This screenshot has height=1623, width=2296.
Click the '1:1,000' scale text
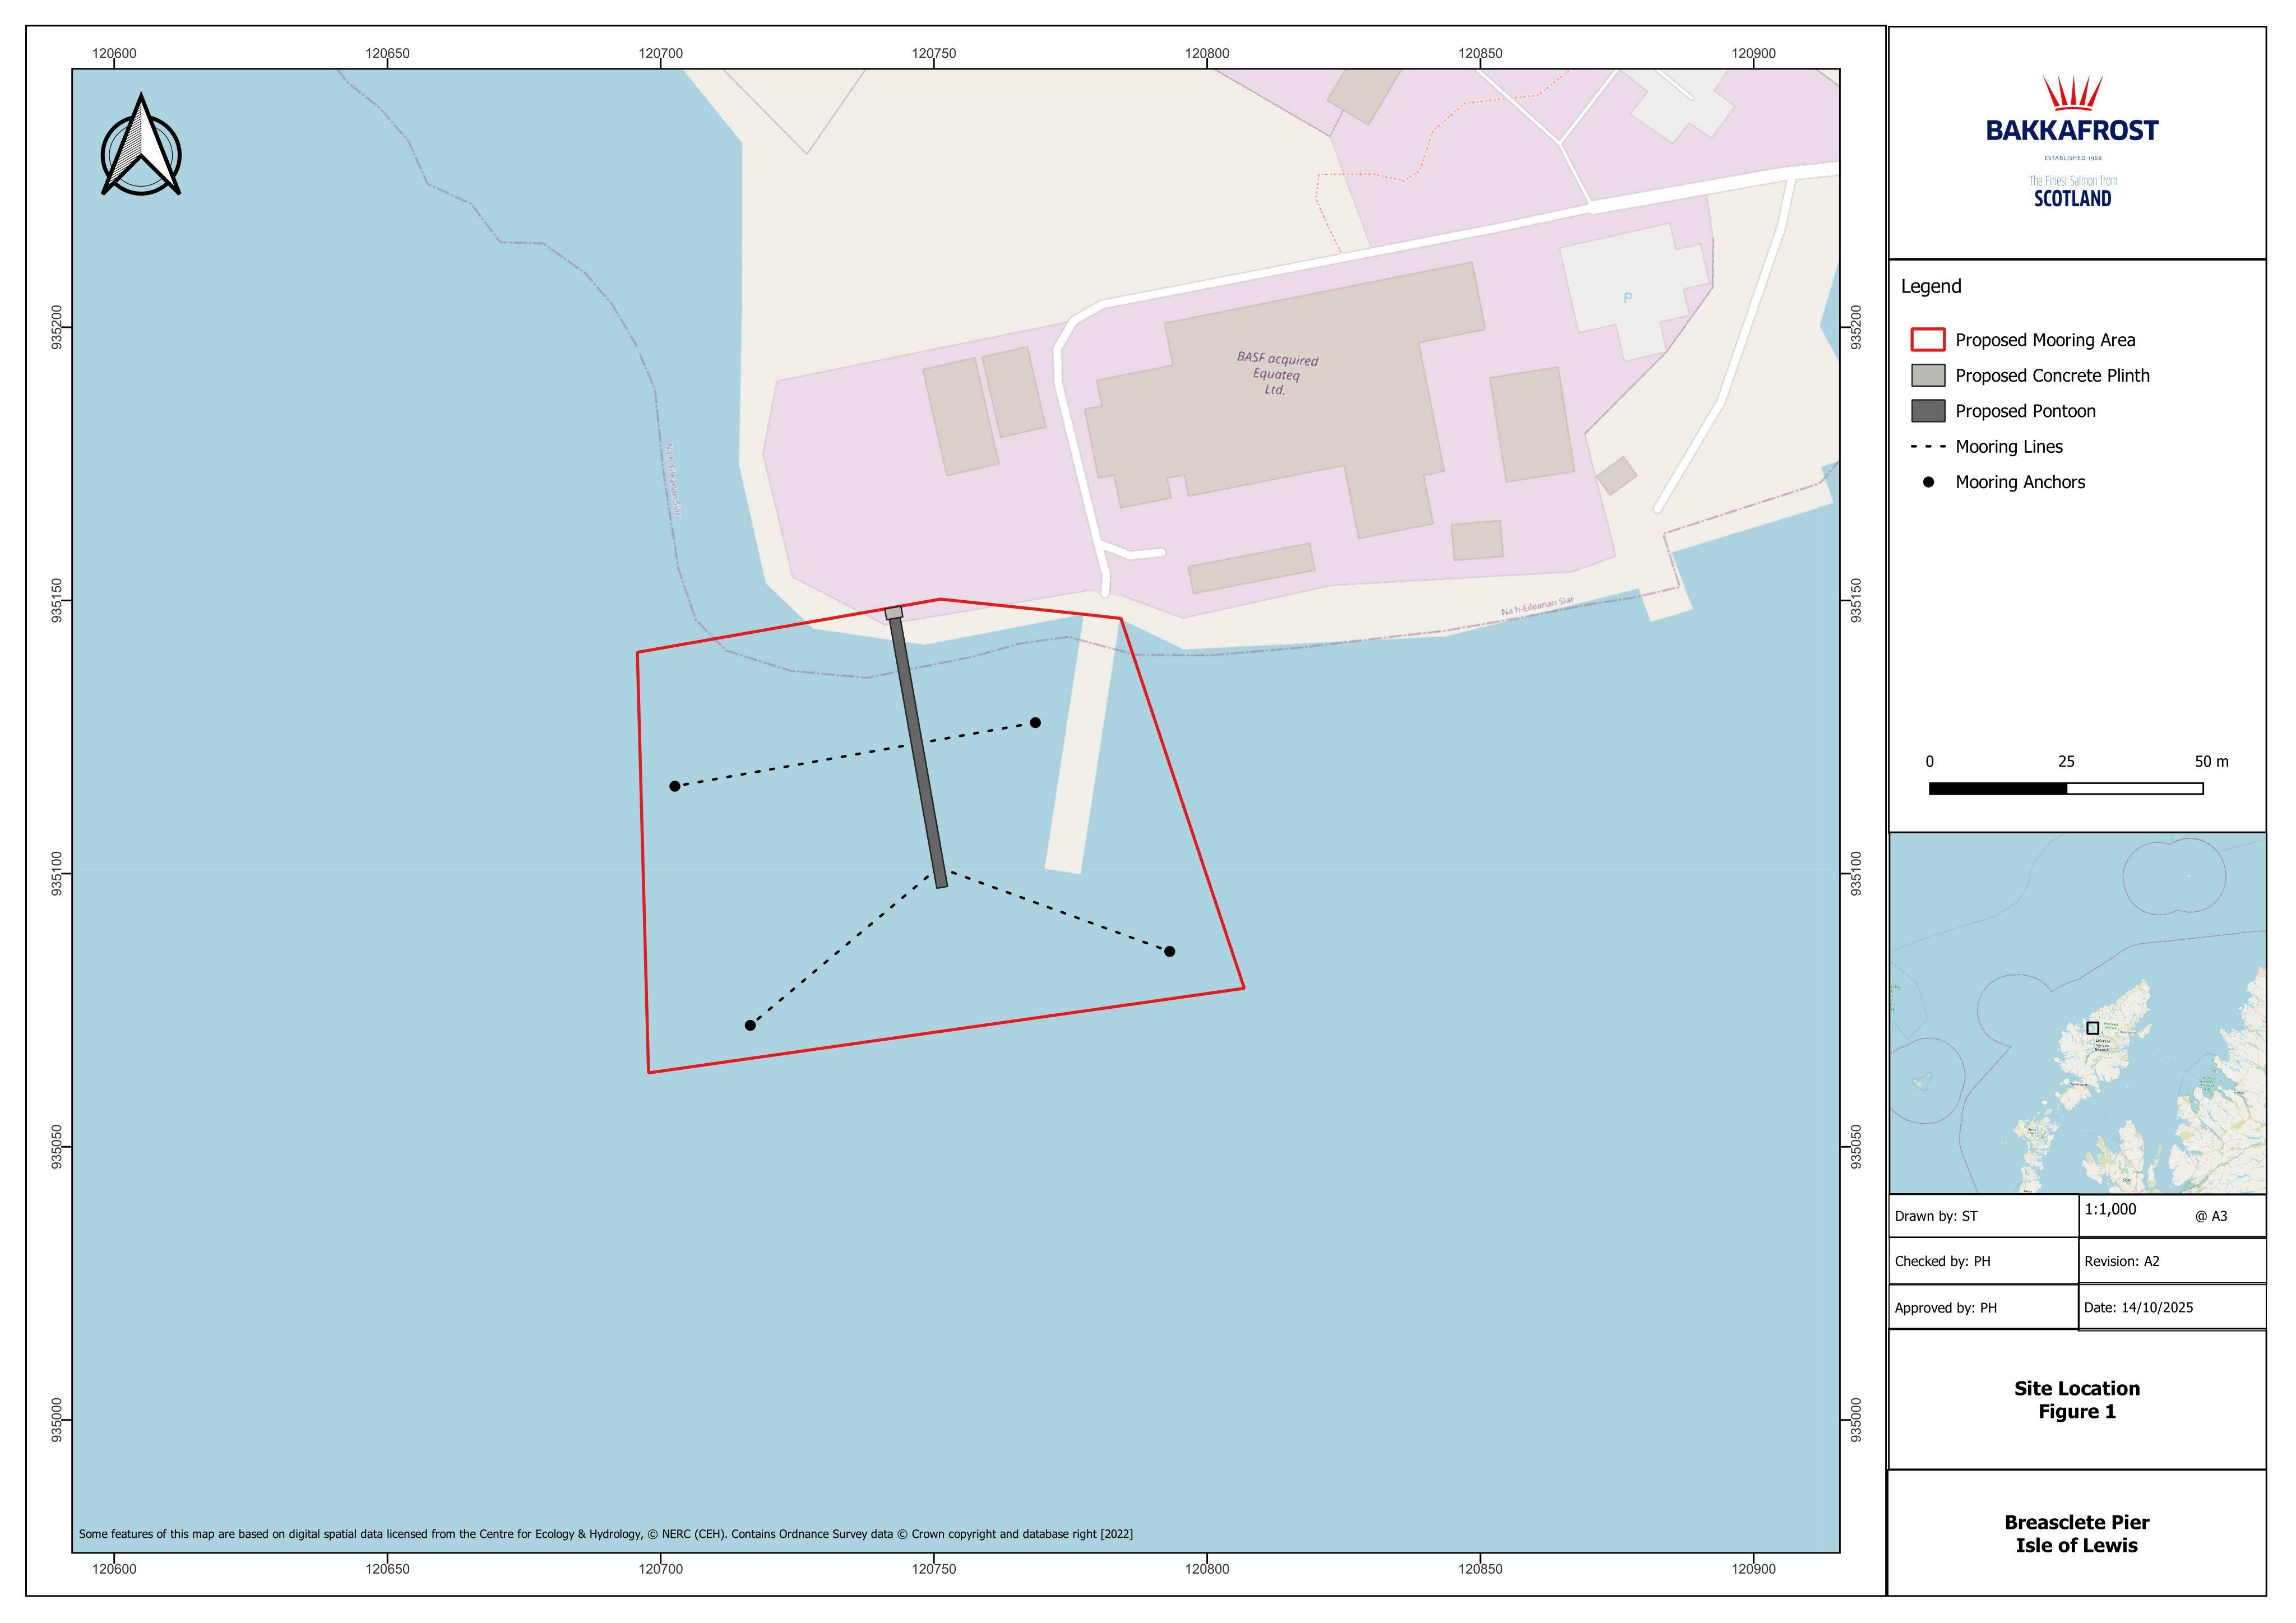(x=2110, y=1209)
